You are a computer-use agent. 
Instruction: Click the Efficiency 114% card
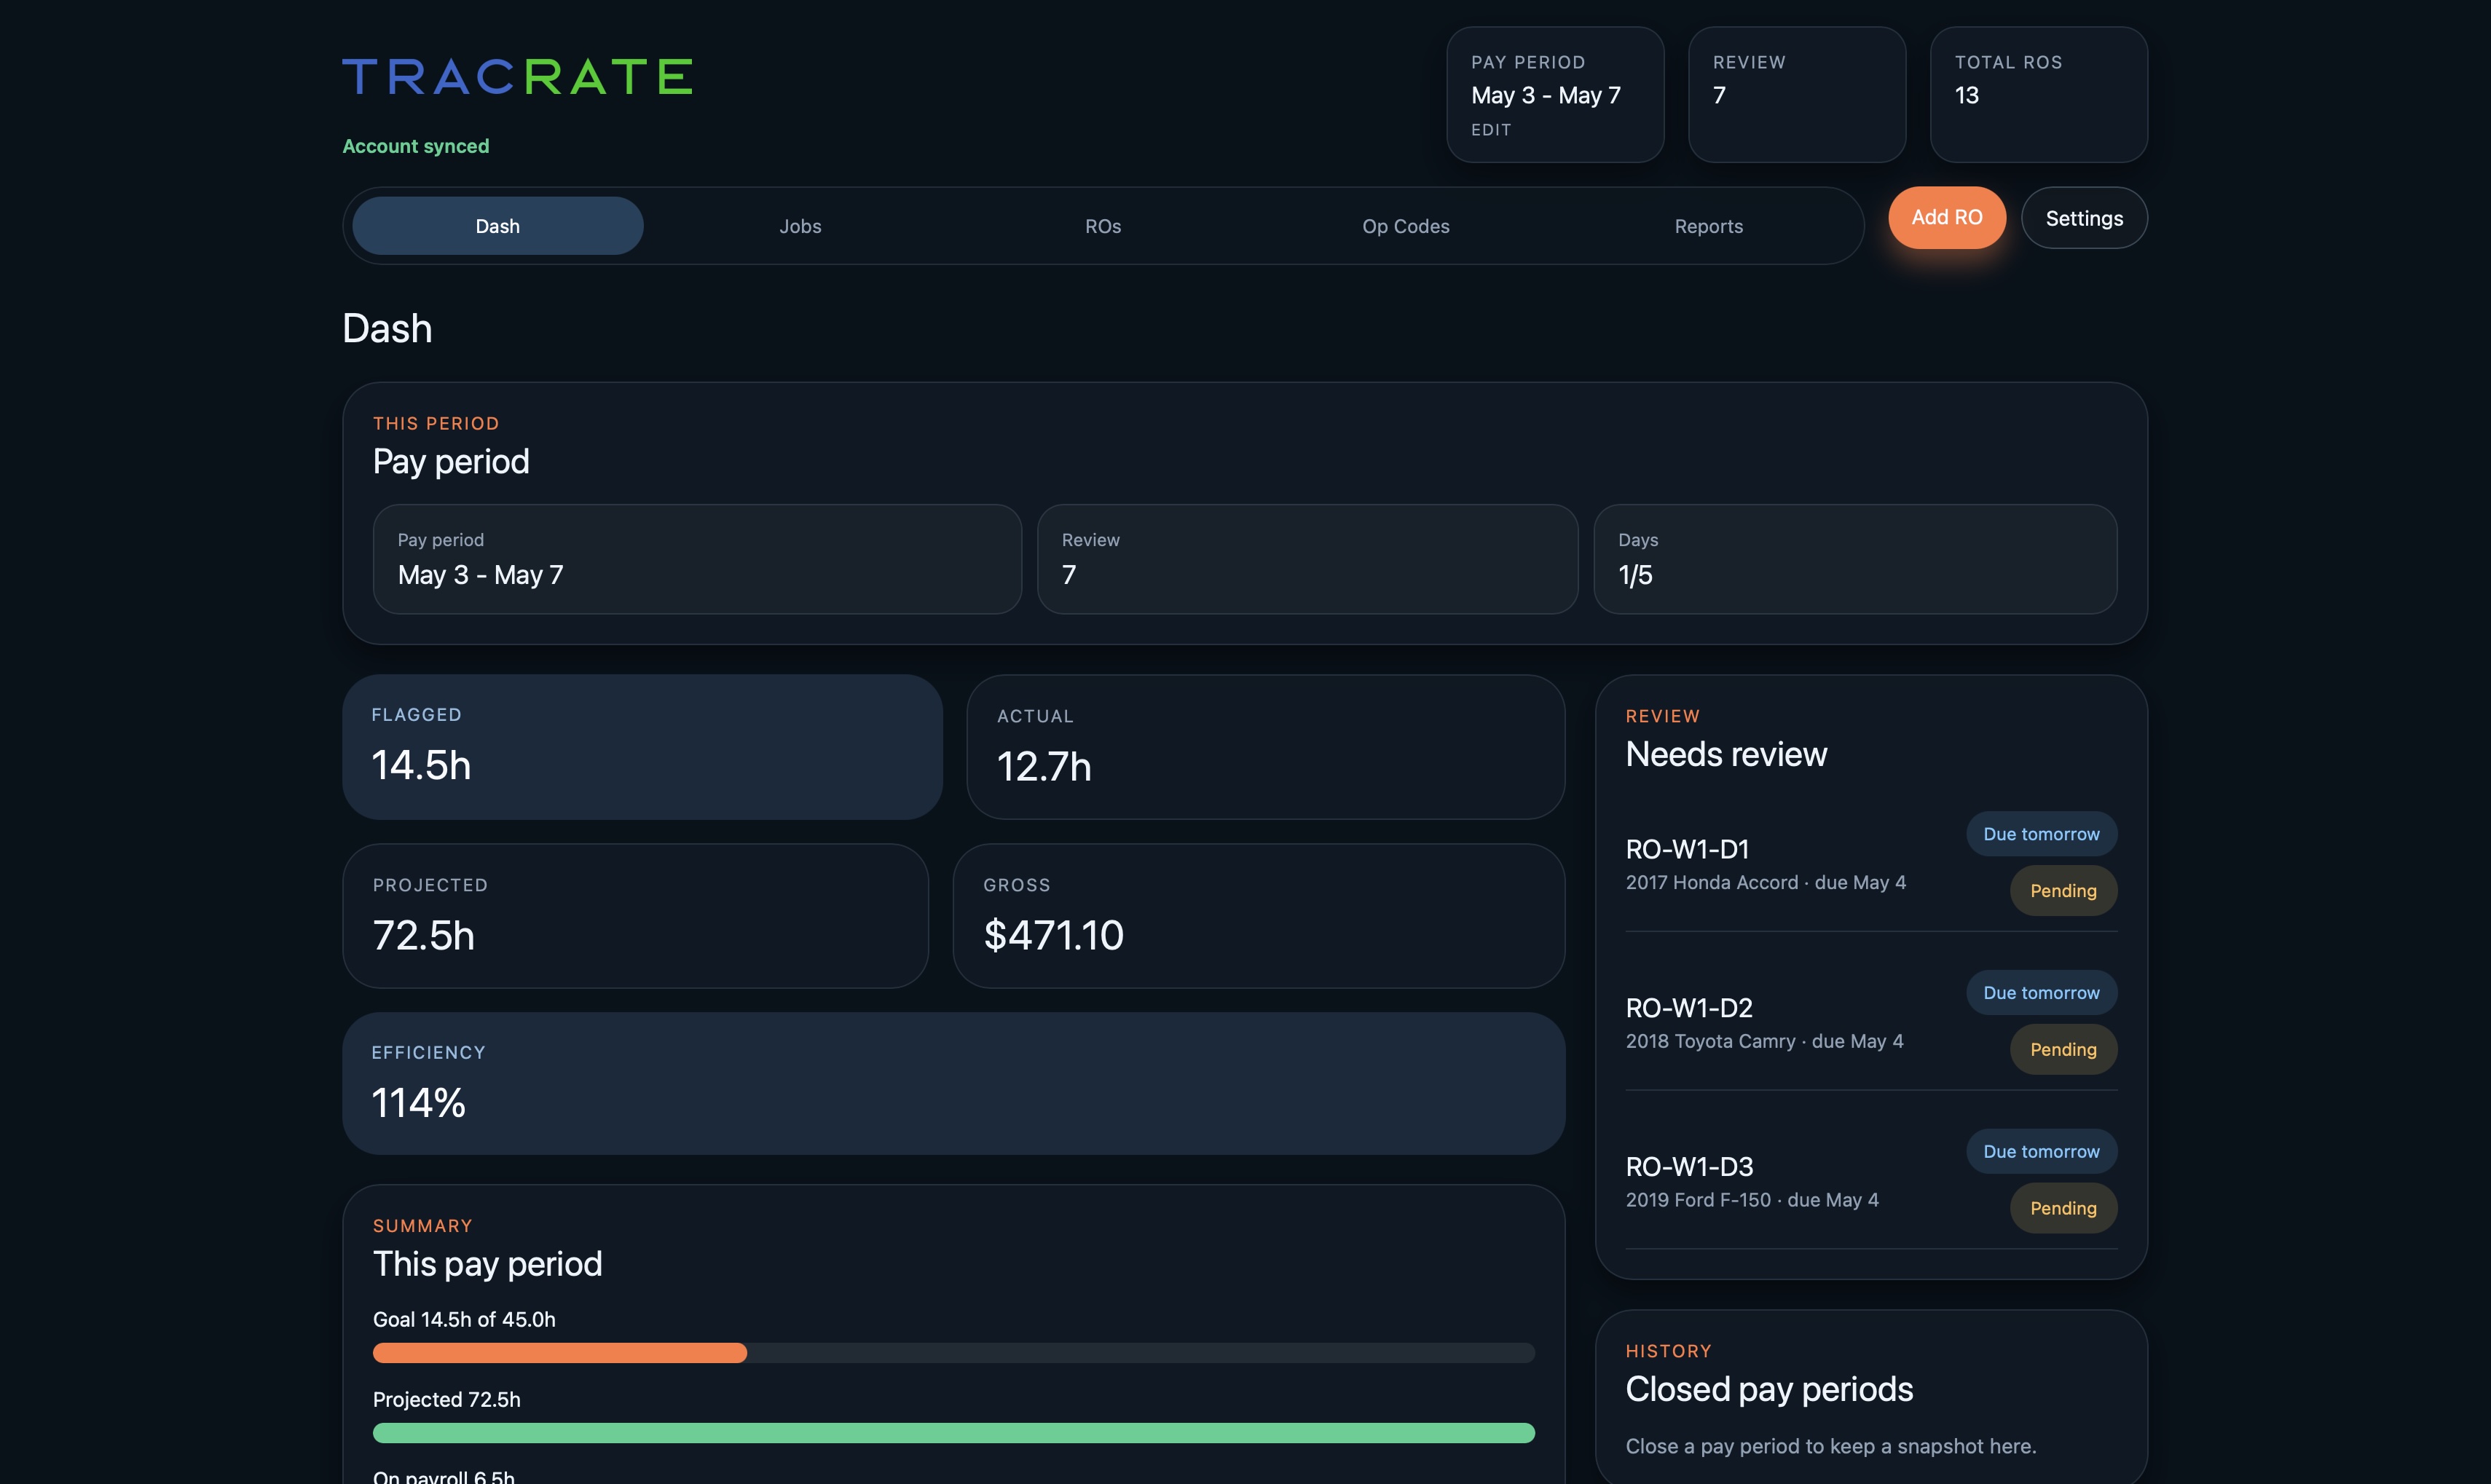click(953, 1084)
